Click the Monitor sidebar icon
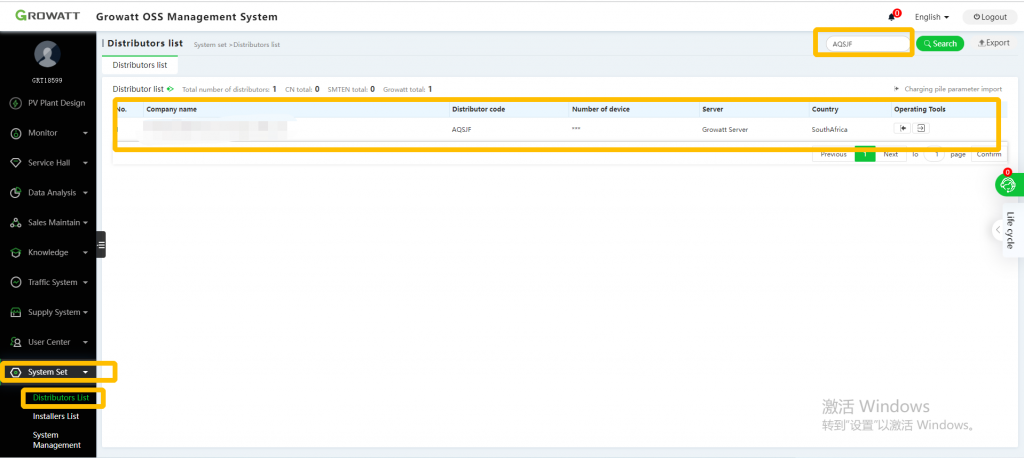The height and width of the screenshot is (458, 1024). click(16, 133)
